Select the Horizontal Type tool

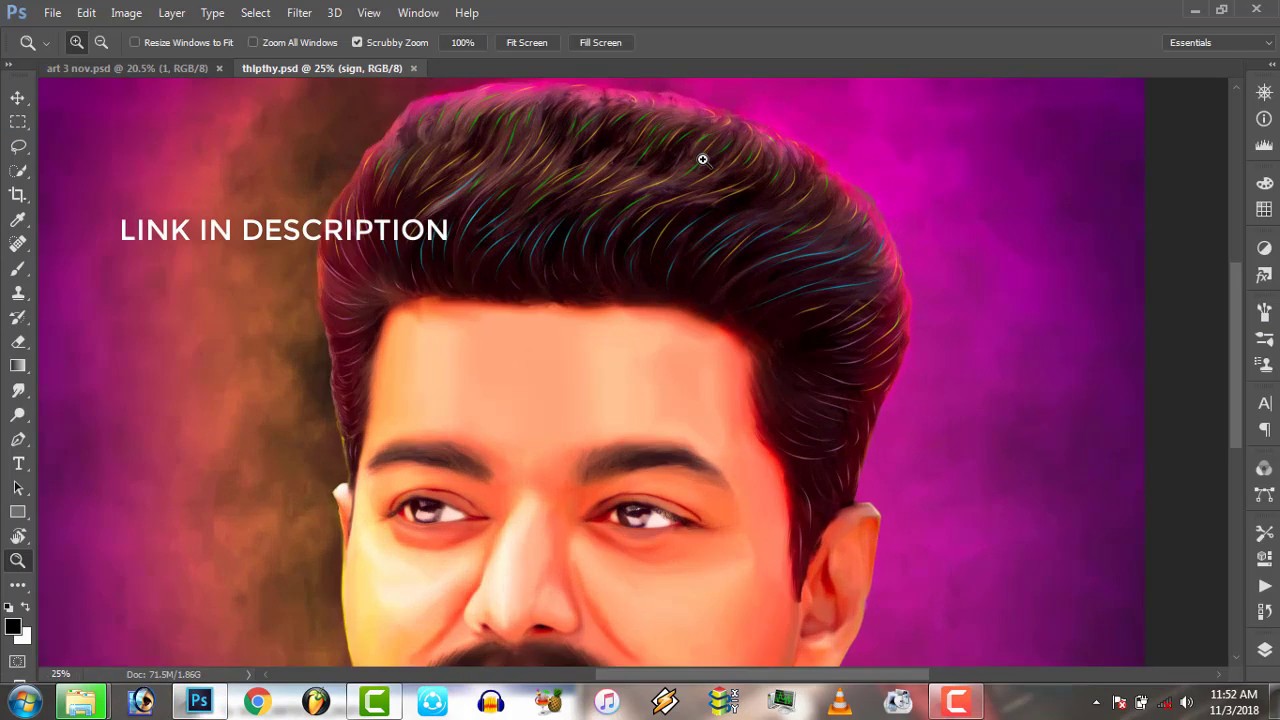tap(18, 464)
